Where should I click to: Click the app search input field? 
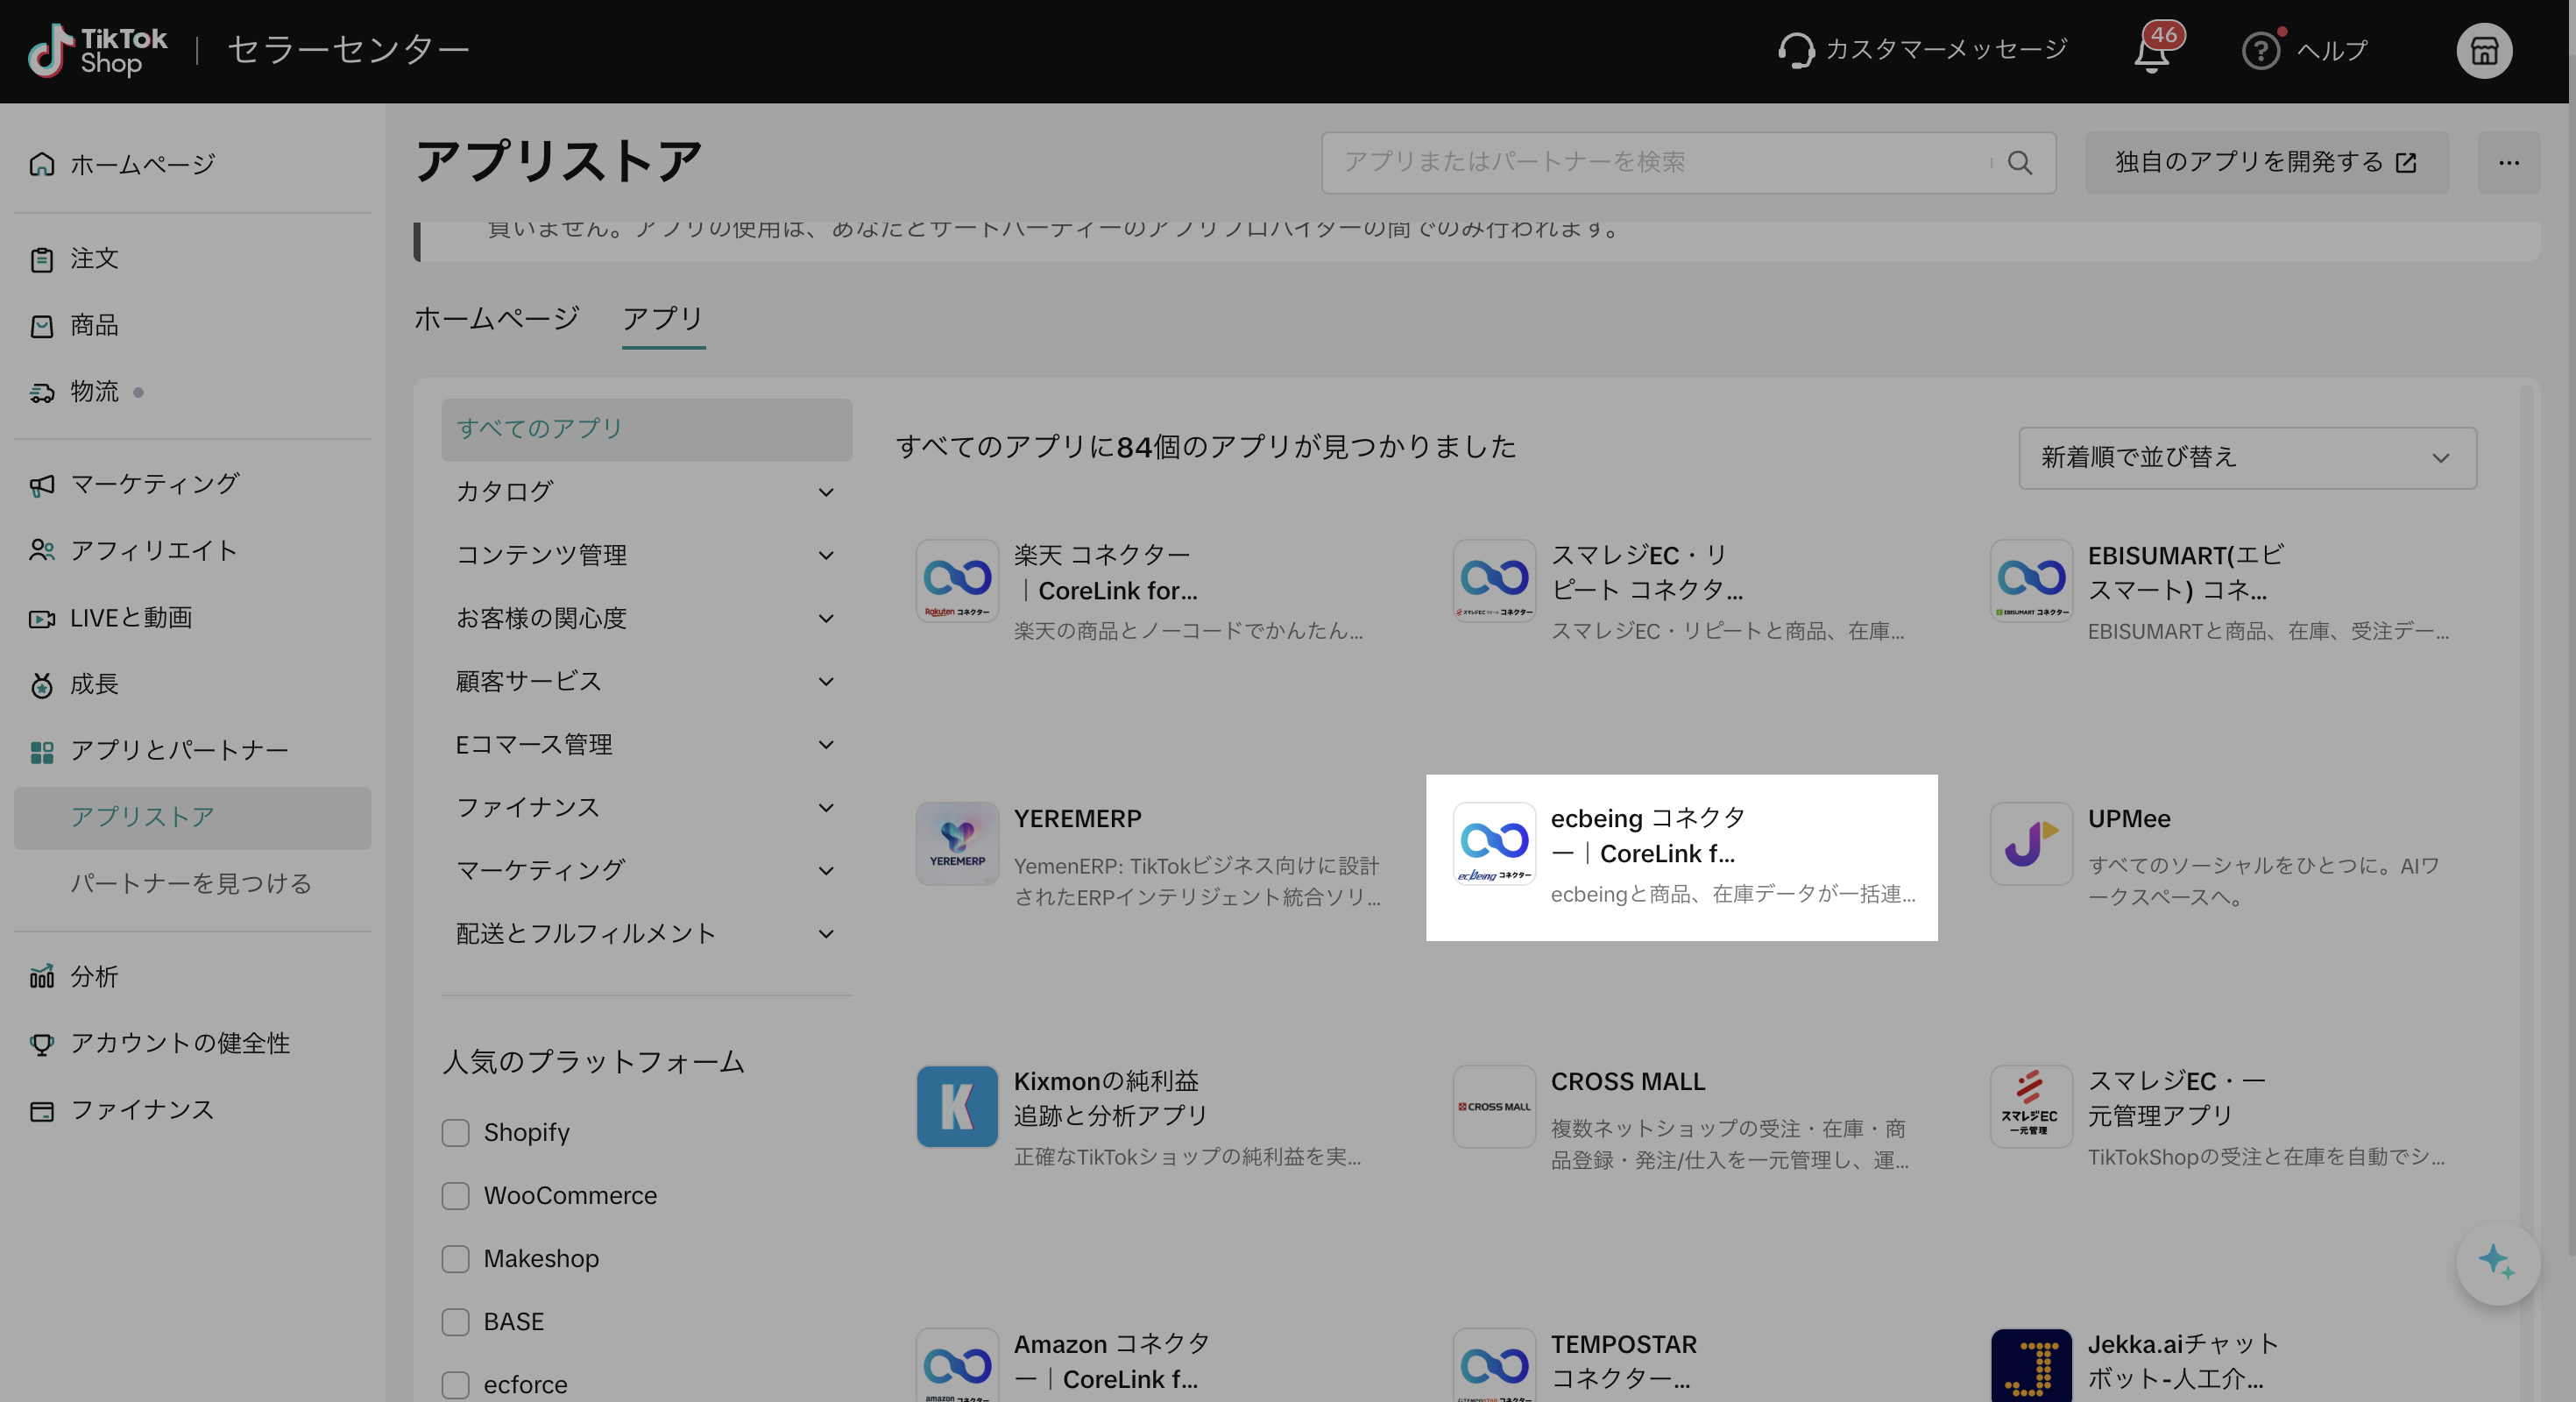tap(1660, 163)
